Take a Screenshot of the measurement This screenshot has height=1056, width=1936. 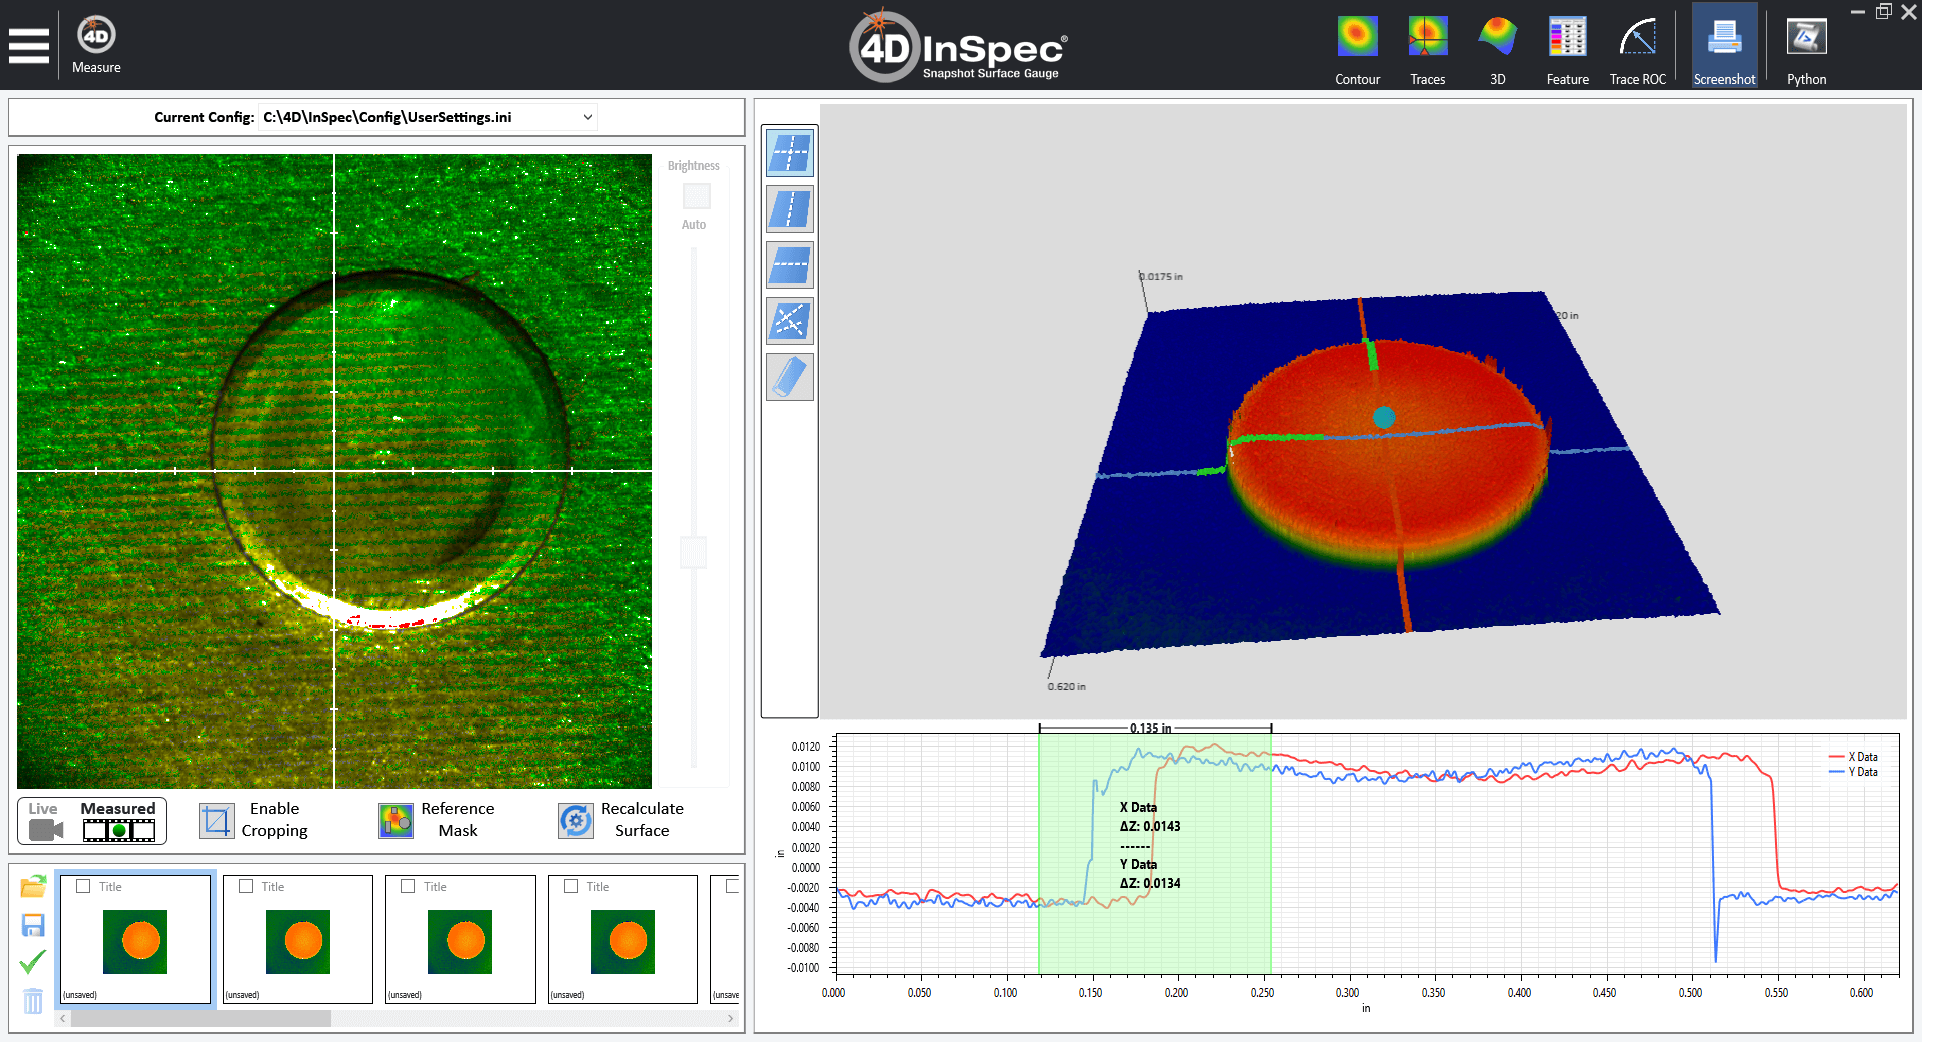coord(1724,48)
